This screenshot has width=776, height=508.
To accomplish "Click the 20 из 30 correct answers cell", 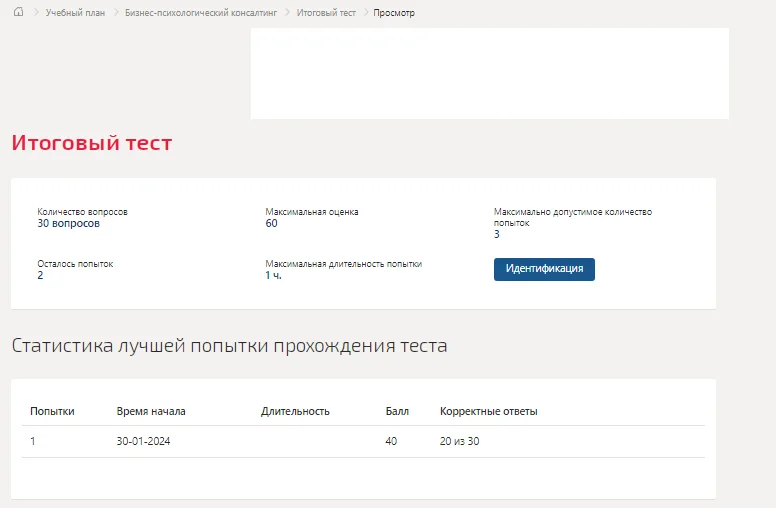I will coord(459,441).
